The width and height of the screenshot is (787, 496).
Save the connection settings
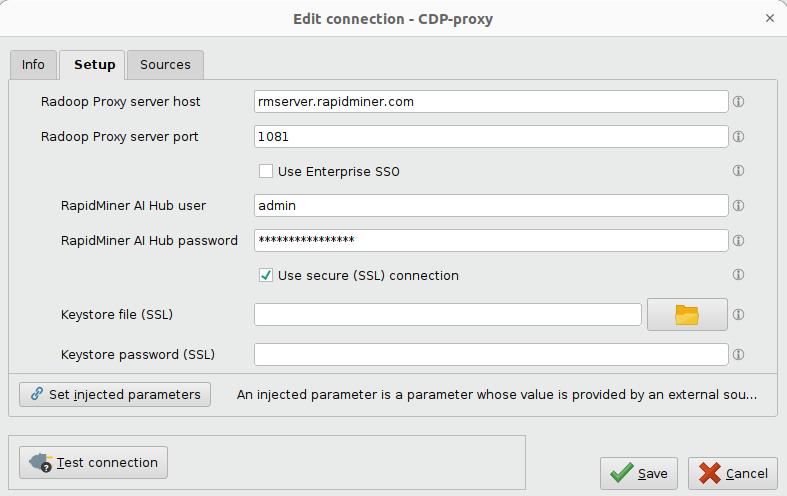pos(640,473)
